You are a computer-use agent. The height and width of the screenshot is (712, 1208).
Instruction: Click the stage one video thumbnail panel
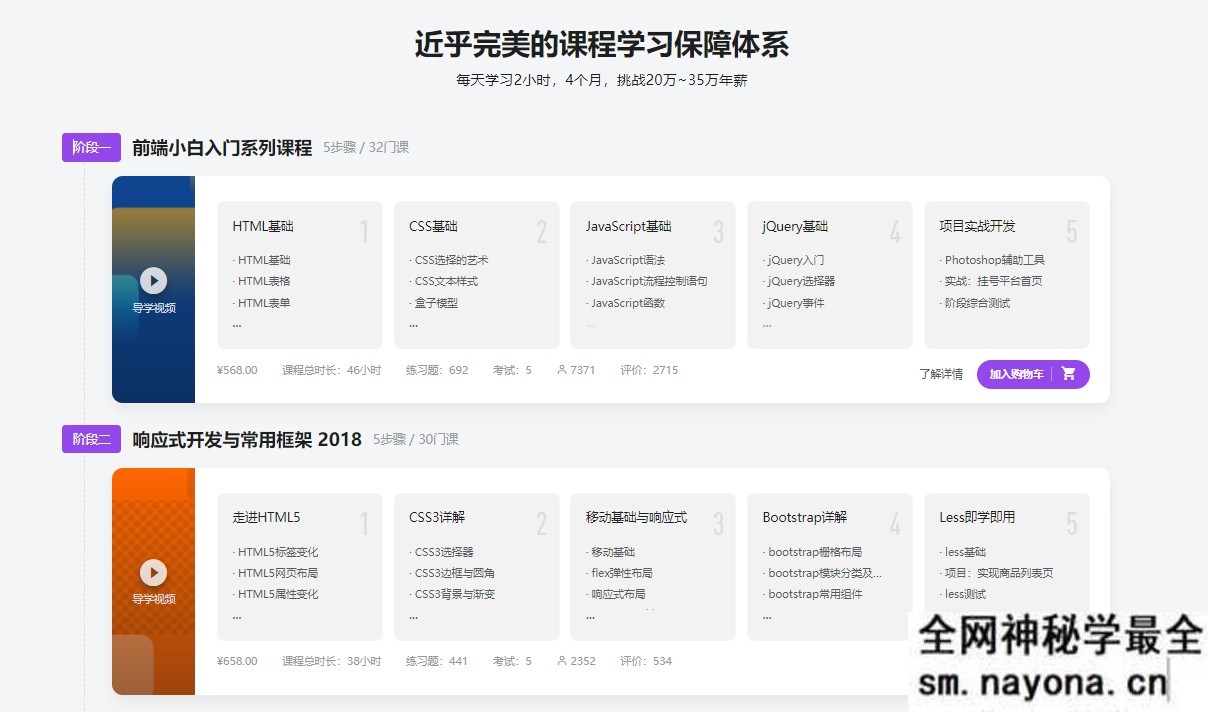[153, 289]
